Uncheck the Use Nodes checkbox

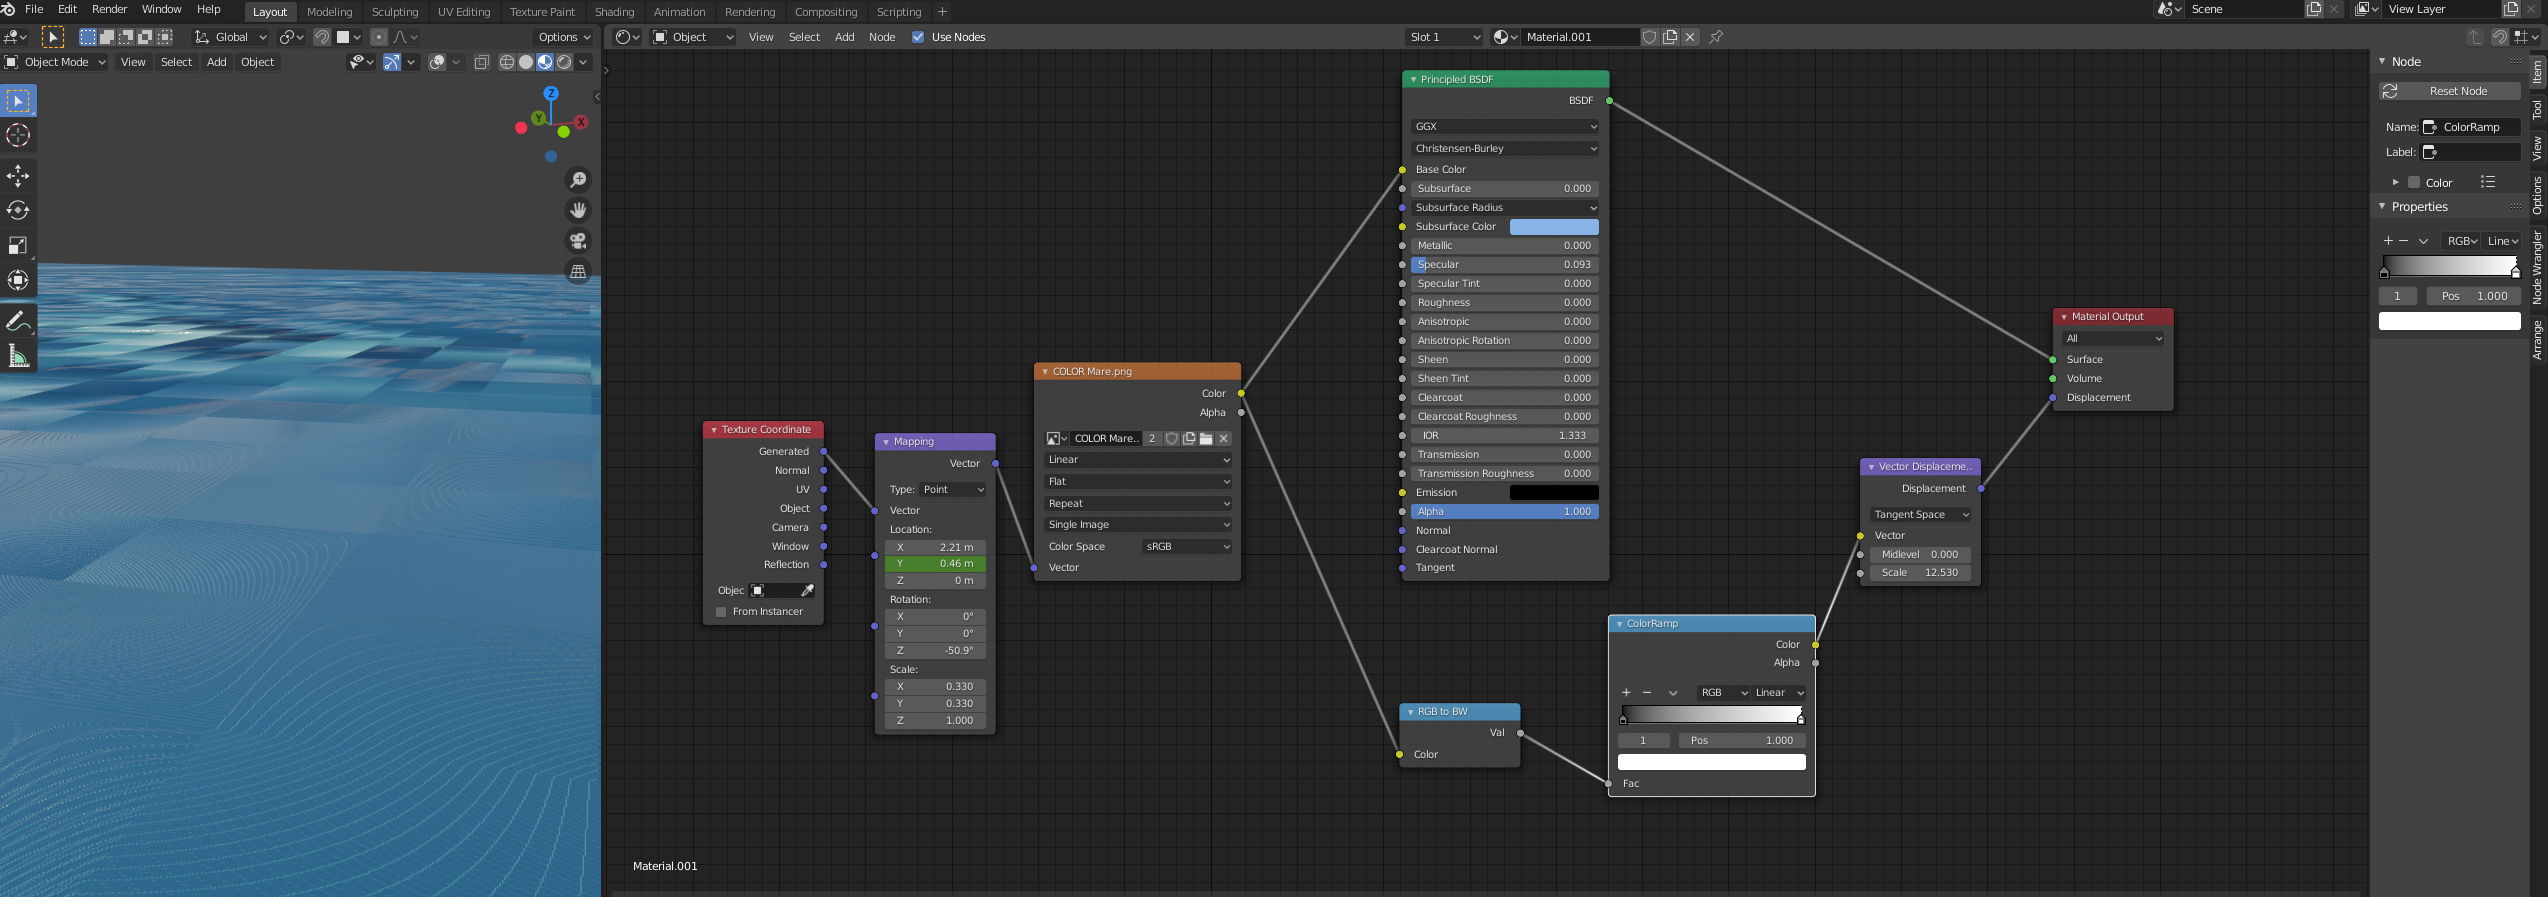click(x=918, y=37)
